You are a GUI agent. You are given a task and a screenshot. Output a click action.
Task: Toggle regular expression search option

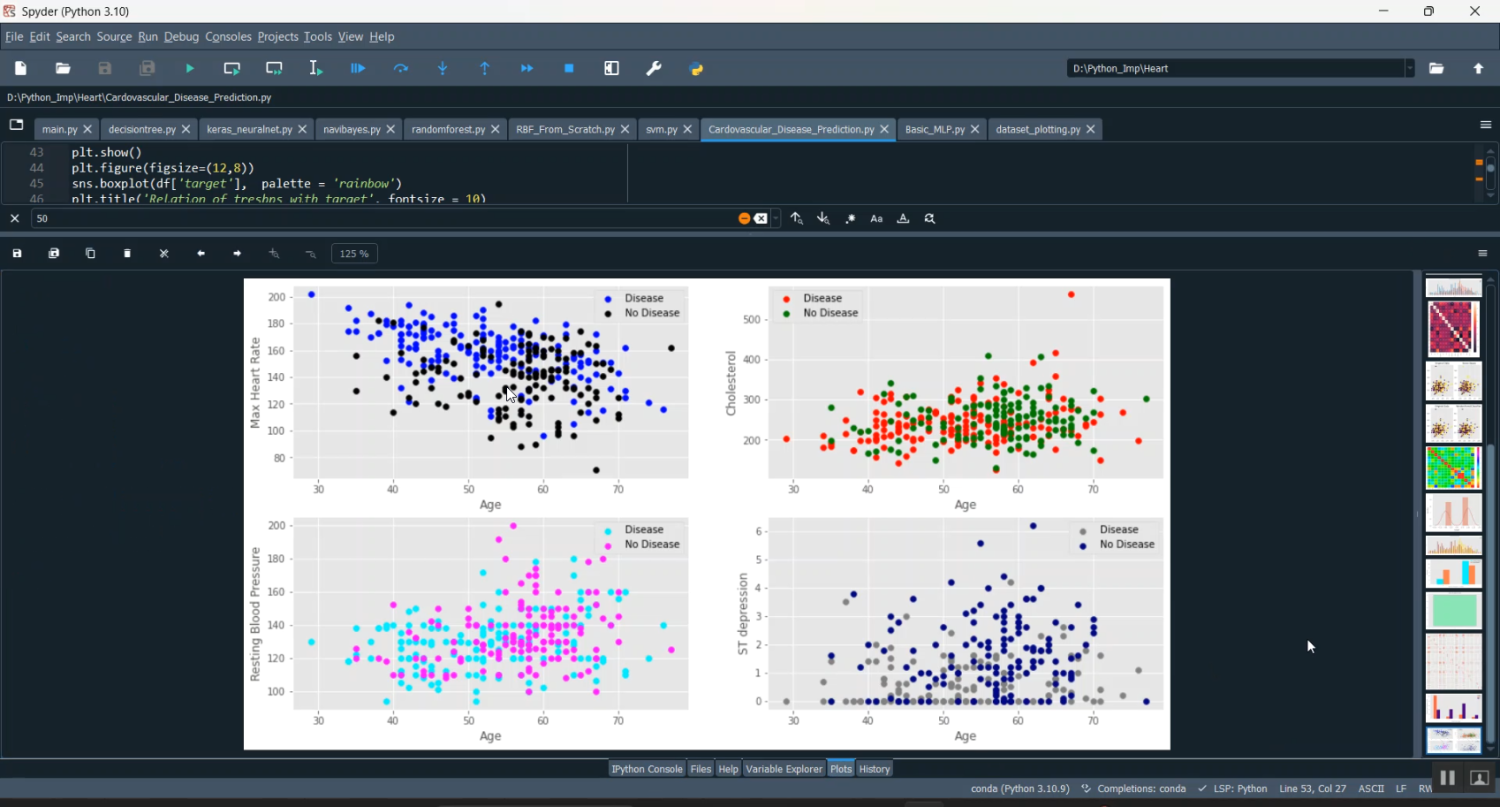pyautogui.click(x=850, y=218)
